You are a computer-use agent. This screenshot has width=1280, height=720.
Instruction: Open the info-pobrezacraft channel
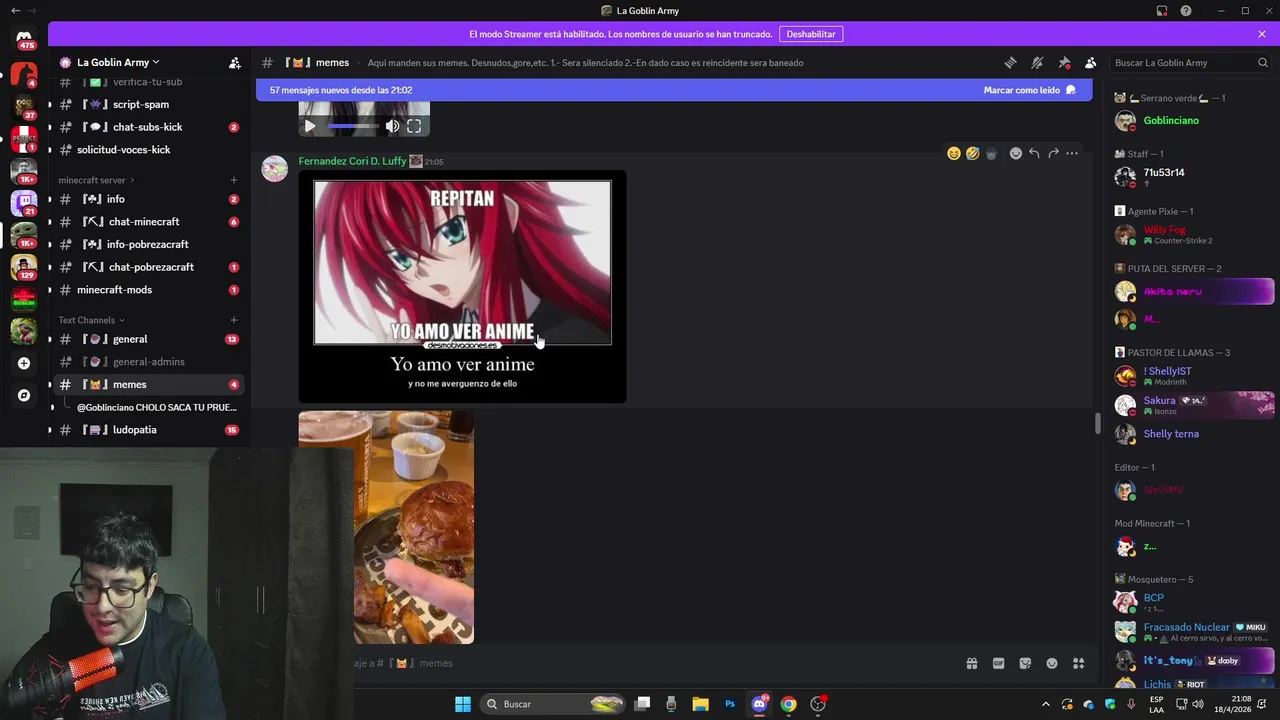(146, 244)
